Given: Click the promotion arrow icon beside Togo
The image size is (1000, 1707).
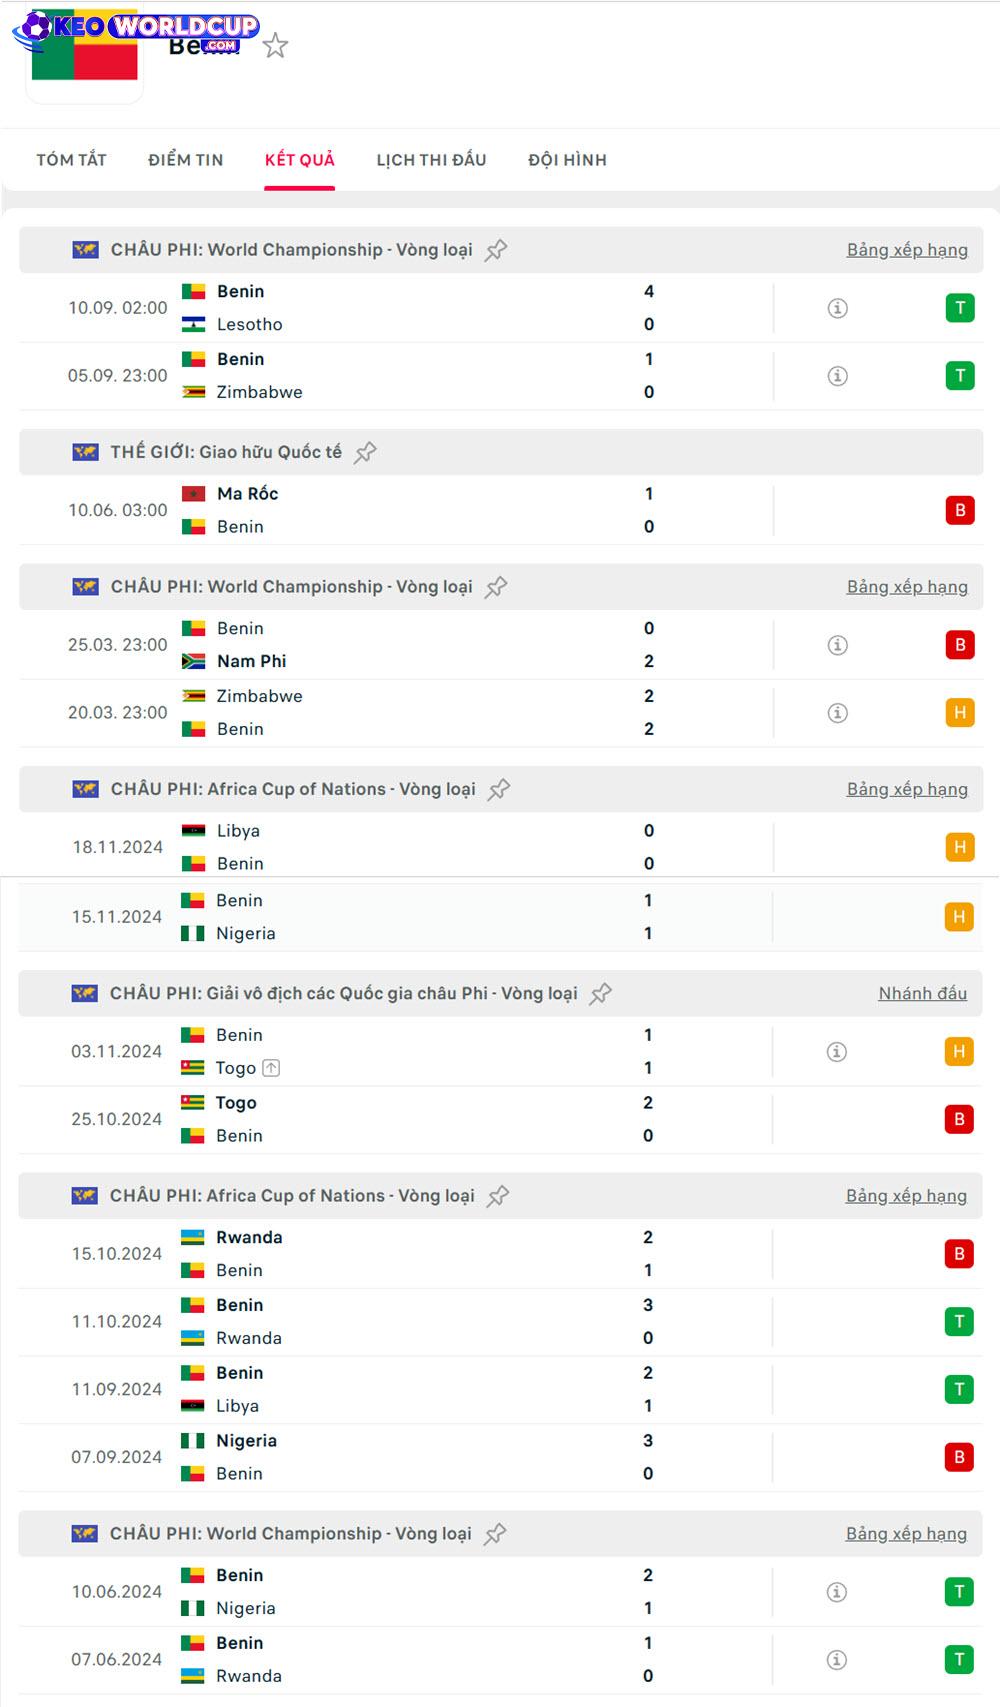Looking at the screenshot, I should [271, 1068].
